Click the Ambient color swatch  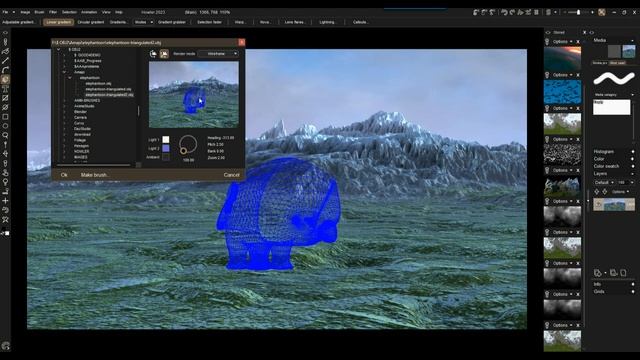pos(166,157)
